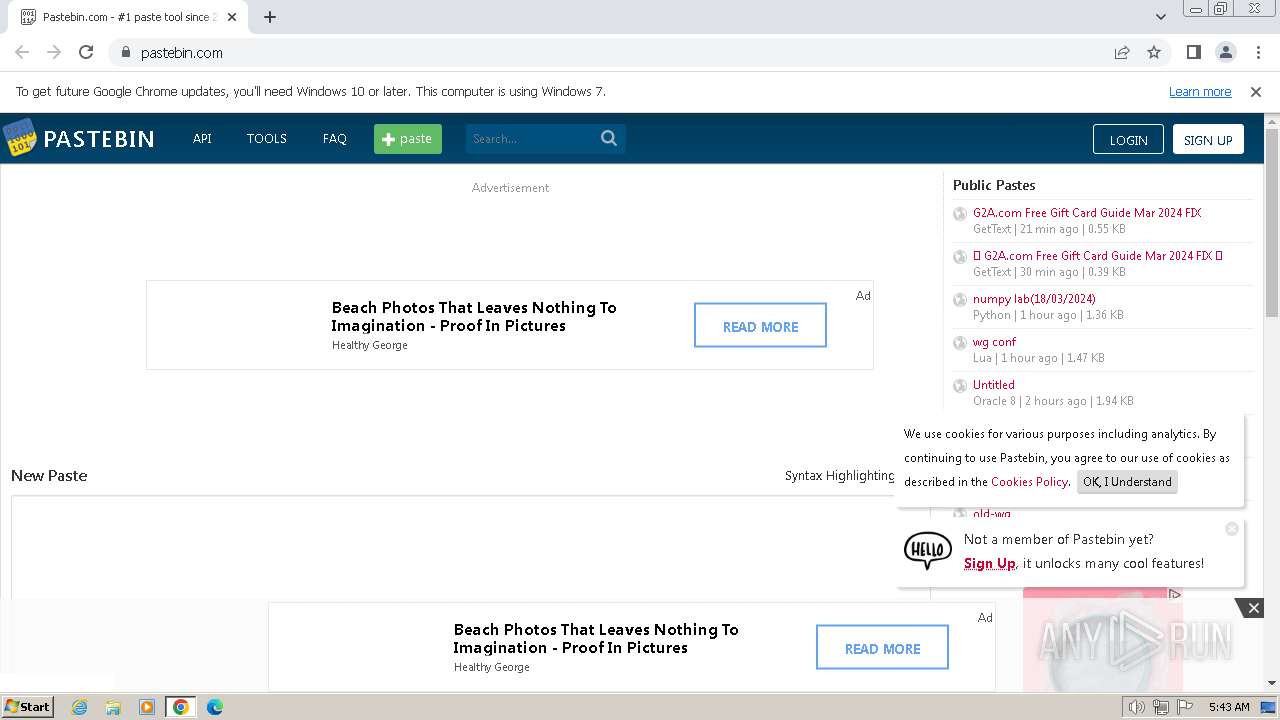Click the share page icon
This screenshot has width=1280, height=720.
coord(1122,53)
